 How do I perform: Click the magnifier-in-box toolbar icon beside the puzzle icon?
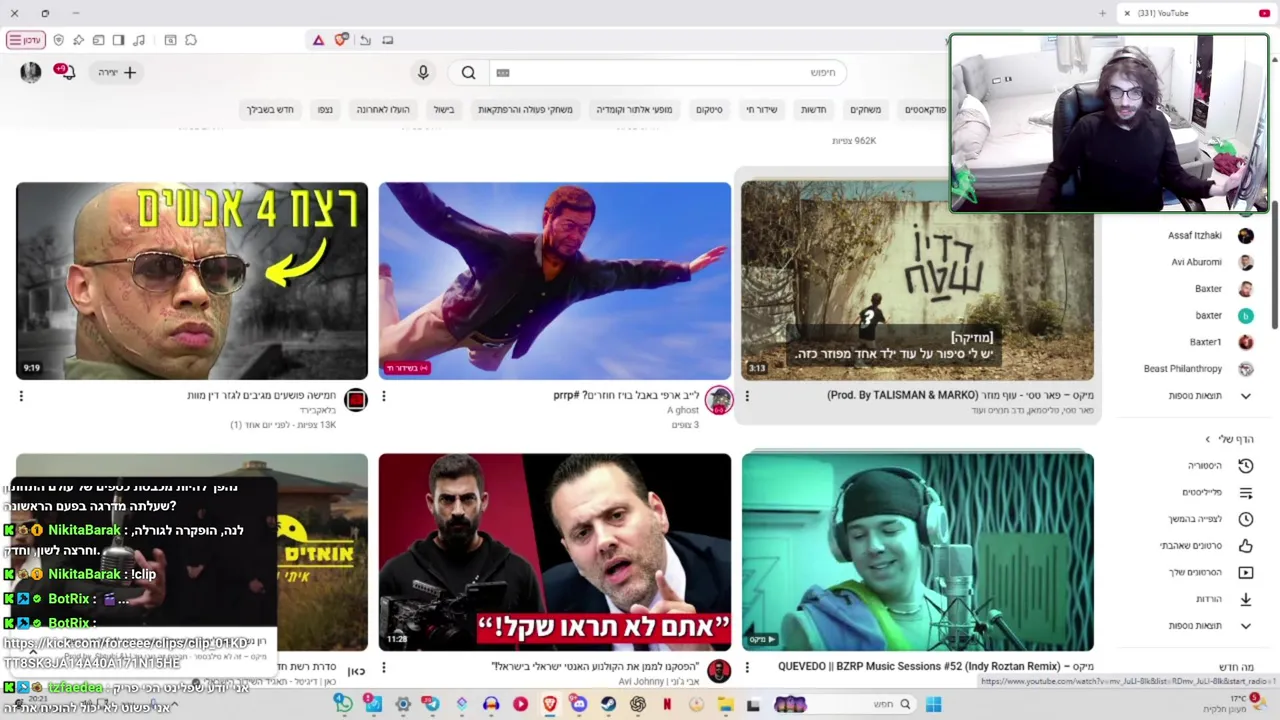[170, 40]
